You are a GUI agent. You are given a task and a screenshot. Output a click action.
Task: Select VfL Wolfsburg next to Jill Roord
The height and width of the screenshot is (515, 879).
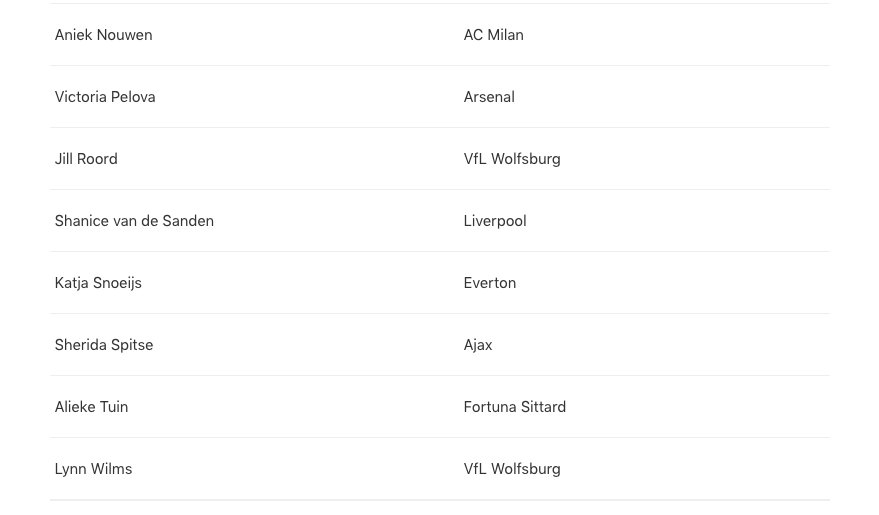tap(512, 159)
